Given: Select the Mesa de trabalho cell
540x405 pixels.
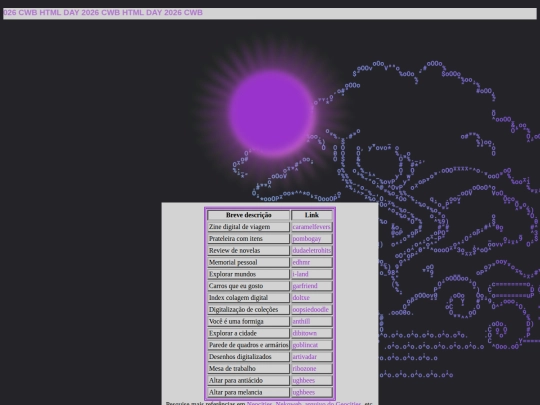Looking at the screenshot, I should coord(248,368).
